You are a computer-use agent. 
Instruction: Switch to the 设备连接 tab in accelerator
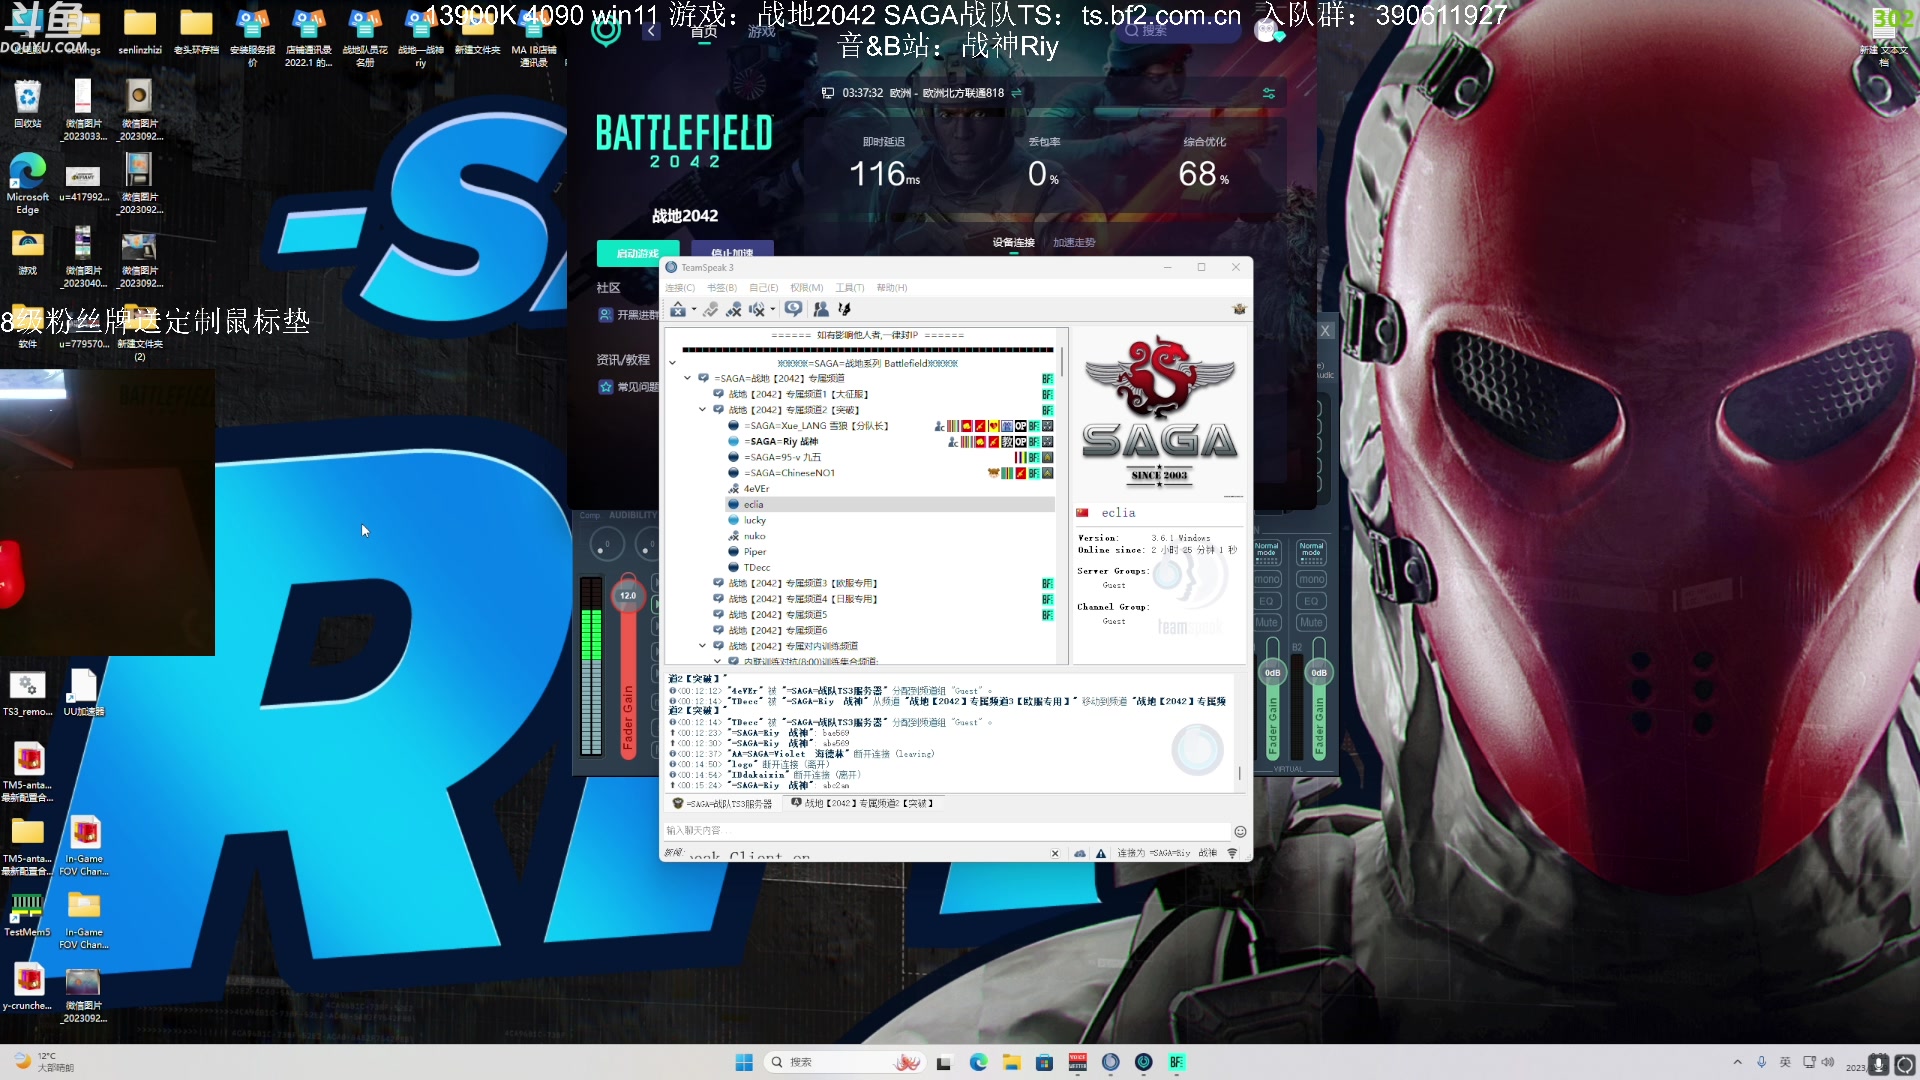click(x=1014, y=243)
